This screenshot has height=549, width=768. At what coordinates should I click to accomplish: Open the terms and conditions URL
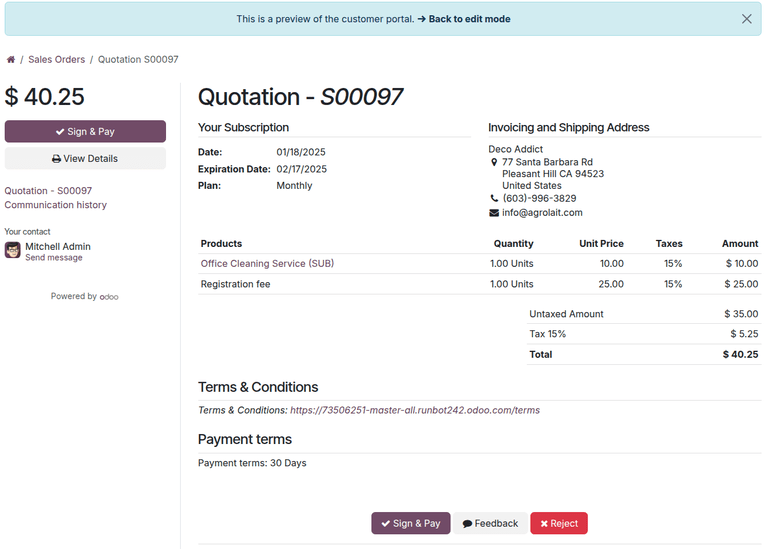(415, 410)
